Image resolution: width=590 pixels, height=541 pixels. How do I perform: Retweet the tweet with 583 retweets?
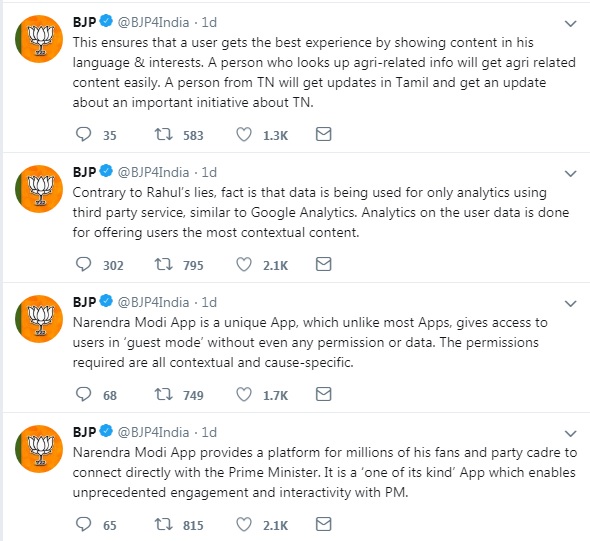(164, 134)
